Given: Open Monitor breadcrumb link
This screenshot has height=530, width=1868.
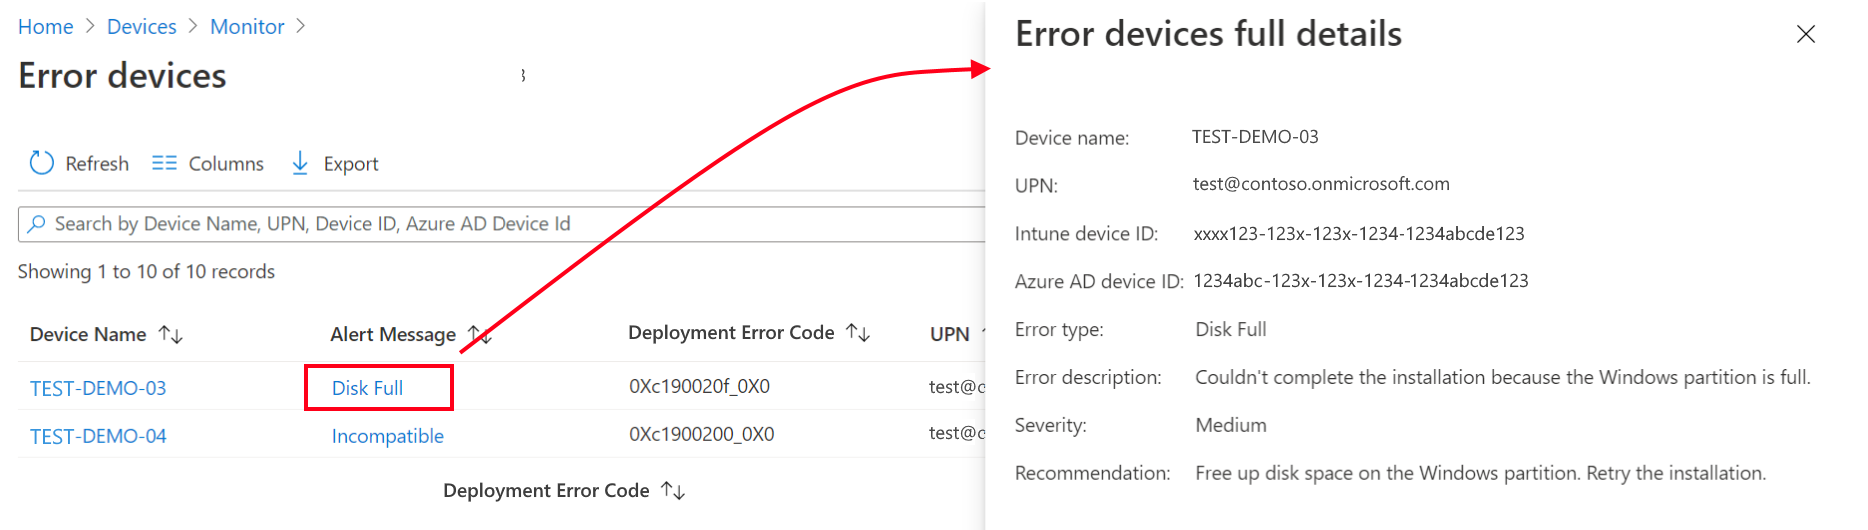Looking at the screenshot, I should click(x=247, y=27).
